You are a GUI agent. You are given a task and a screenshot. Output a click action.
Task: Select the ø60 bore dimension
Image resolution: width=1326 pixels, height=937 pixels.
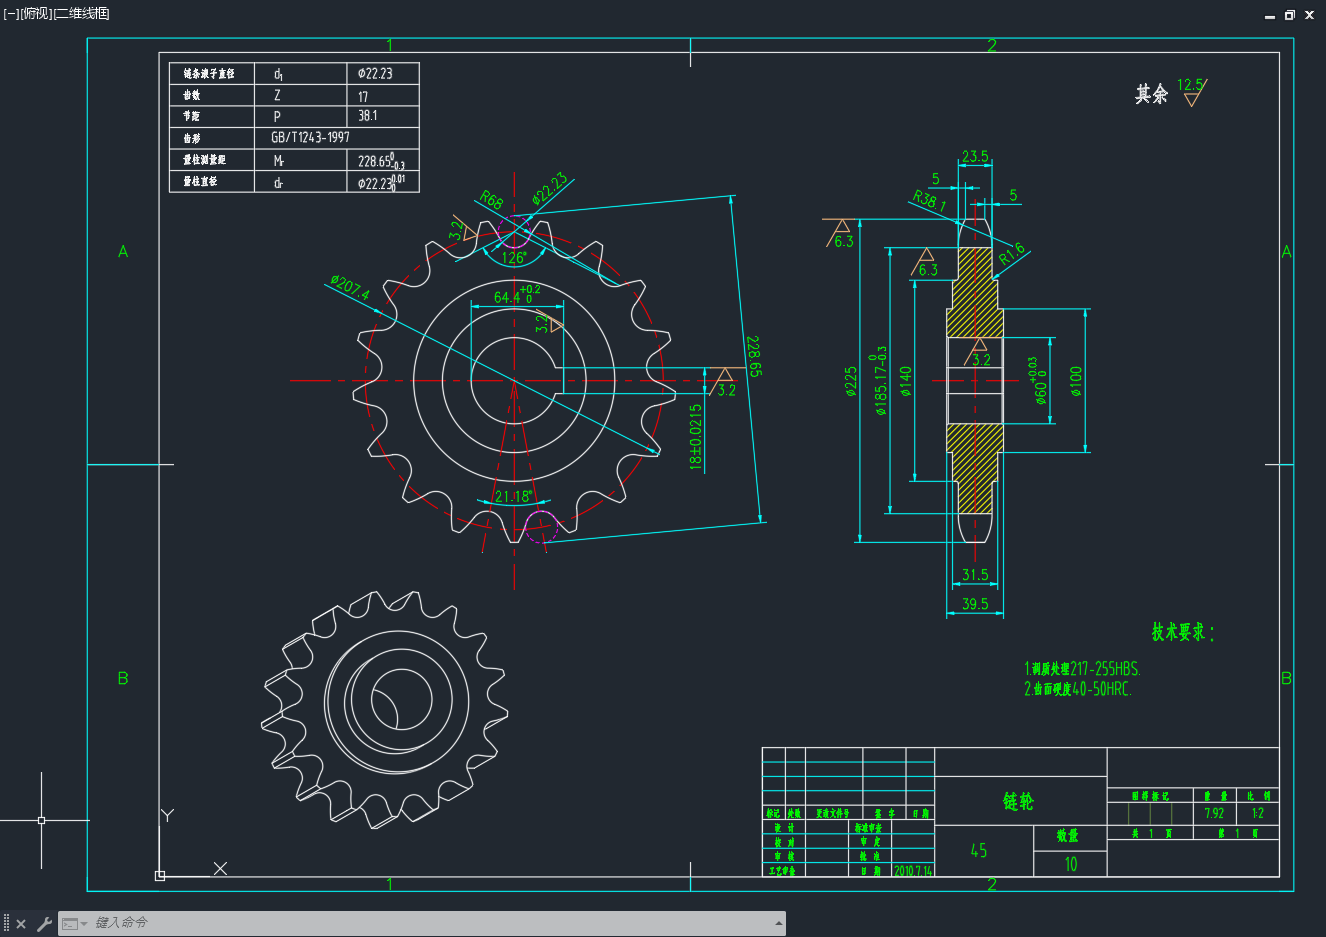point(1040,381)
